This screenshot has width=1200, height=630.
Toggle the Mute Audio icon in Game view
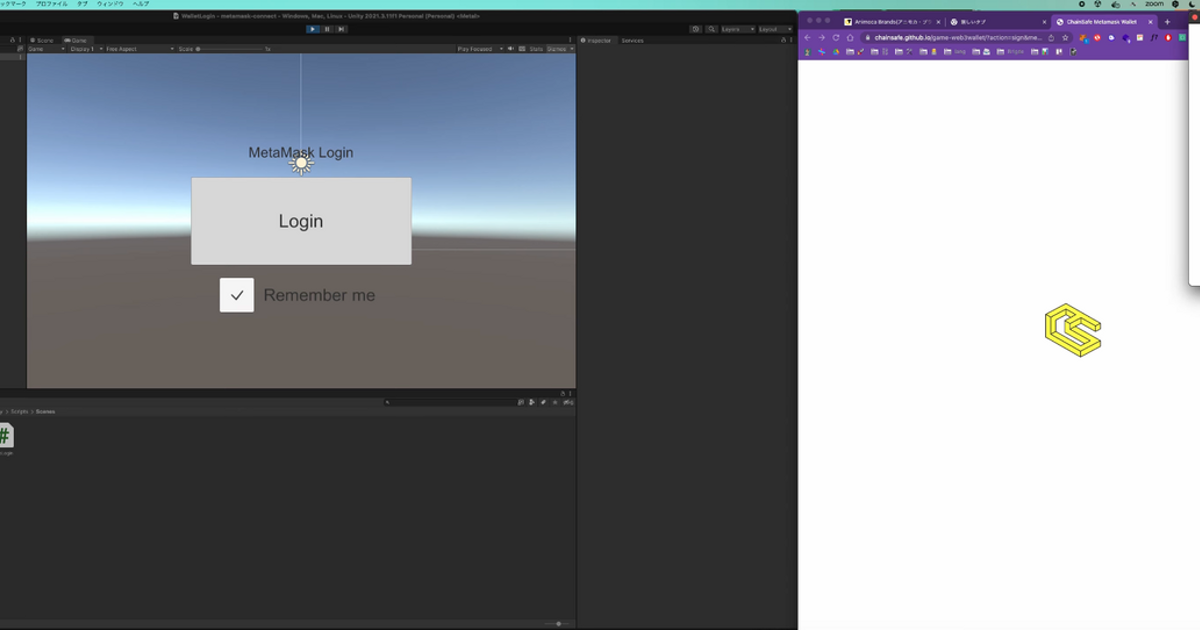point(511,49)
